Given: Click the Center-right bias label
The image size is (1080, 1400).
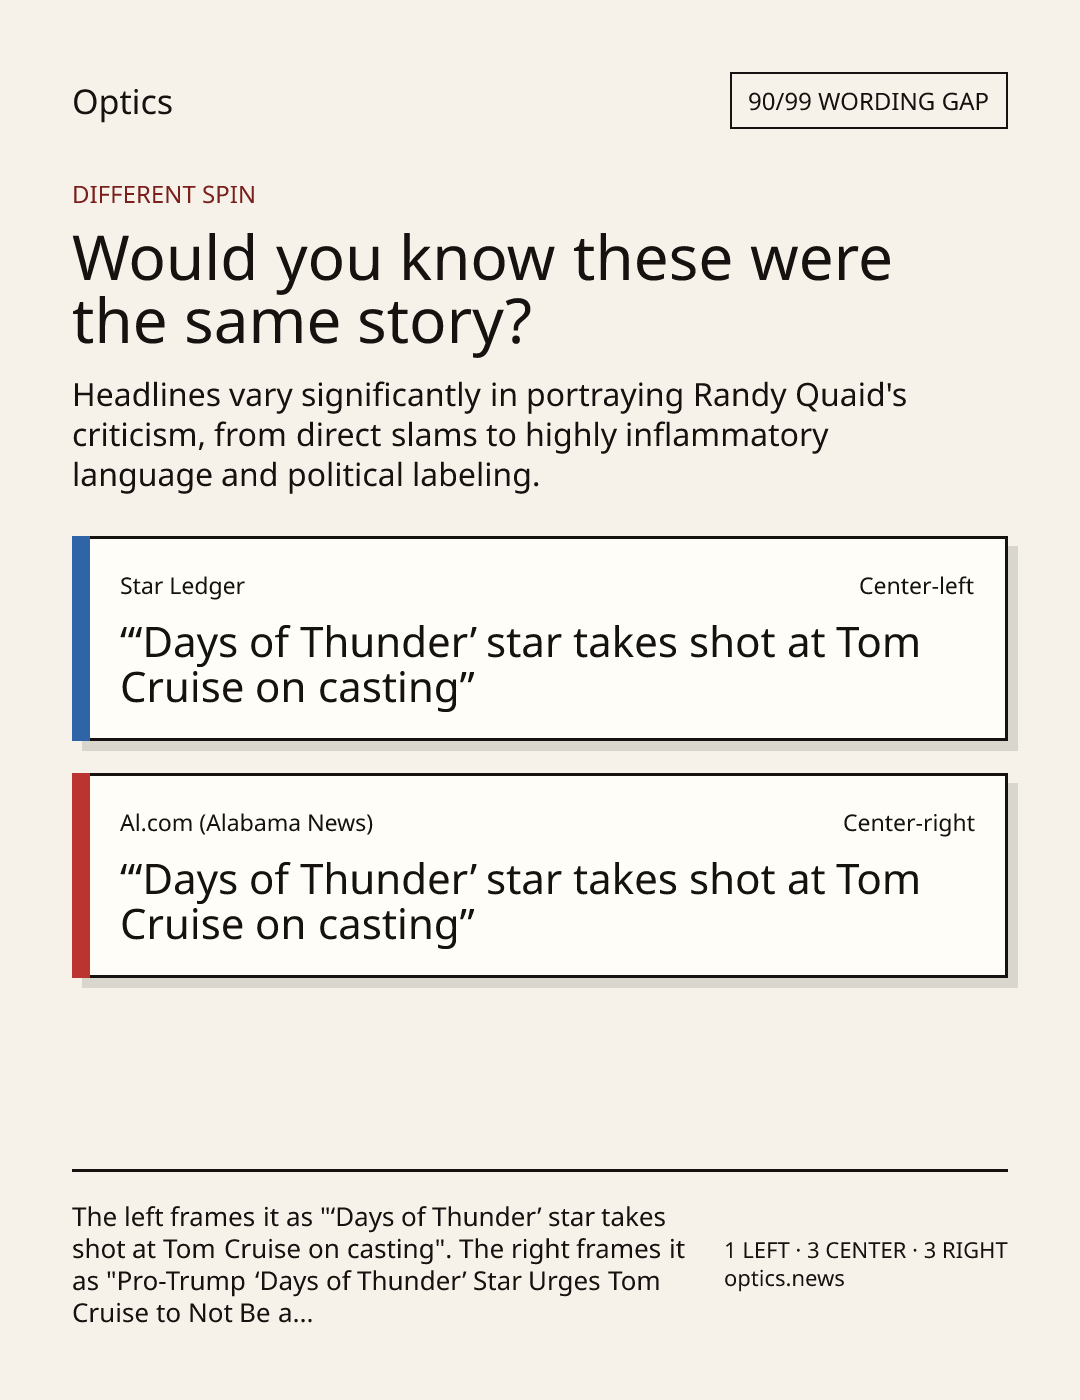Looking at the screenshot, I should coord(909,823).
